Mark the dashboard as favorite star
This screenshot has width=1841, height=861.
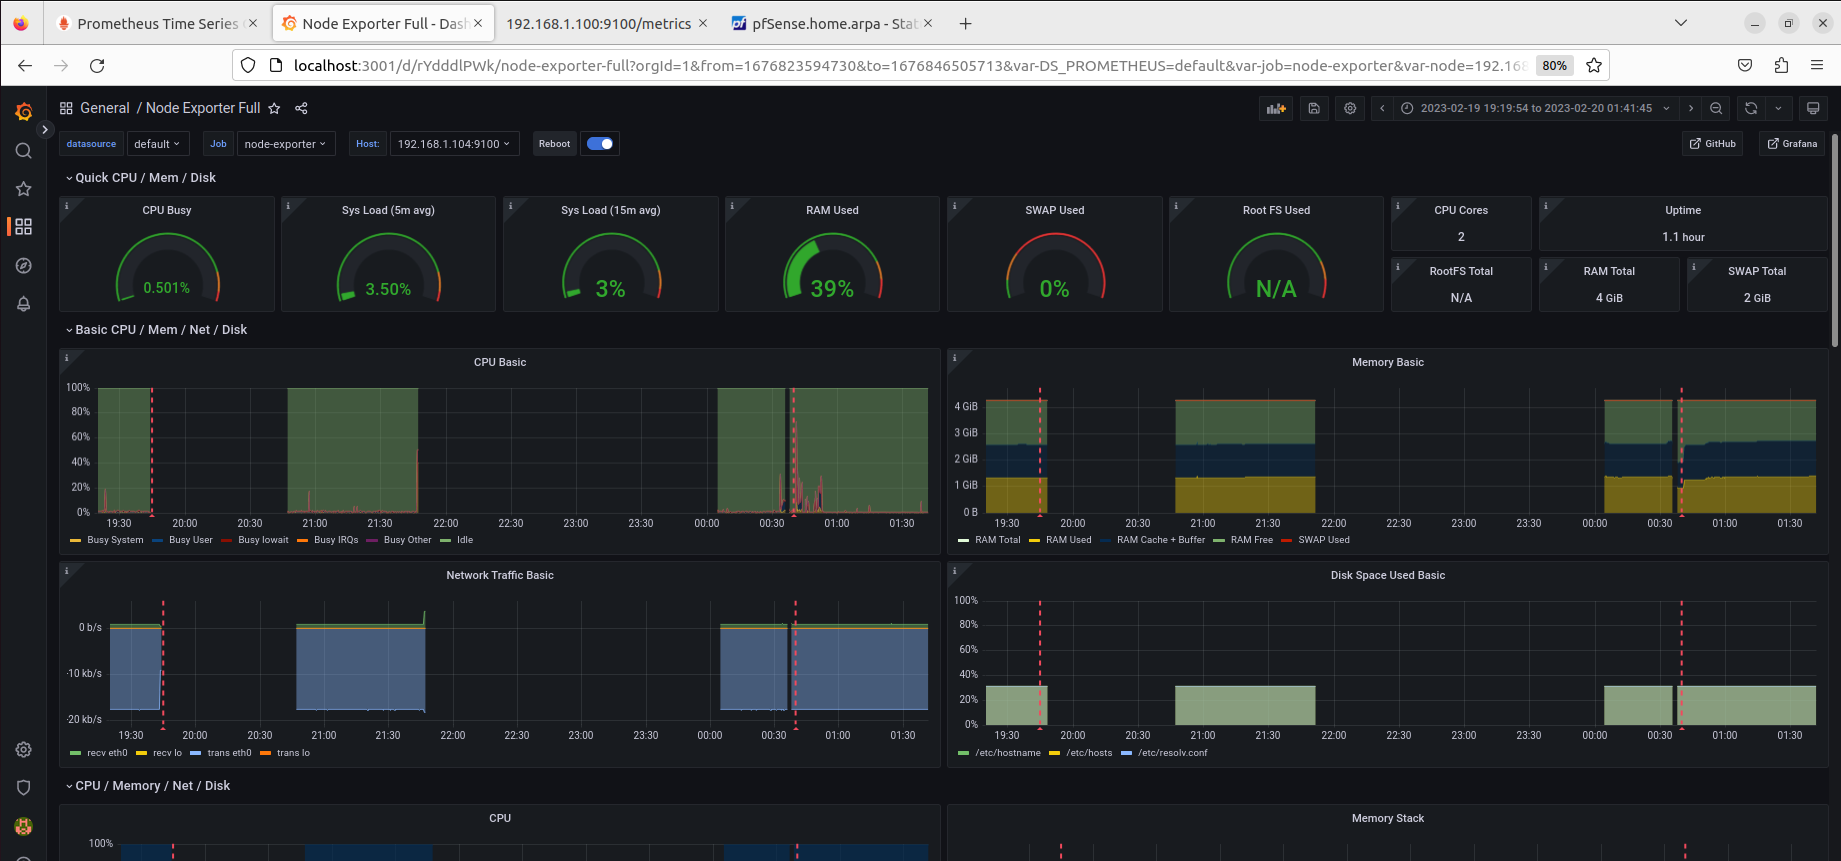(x=274, y=108)
